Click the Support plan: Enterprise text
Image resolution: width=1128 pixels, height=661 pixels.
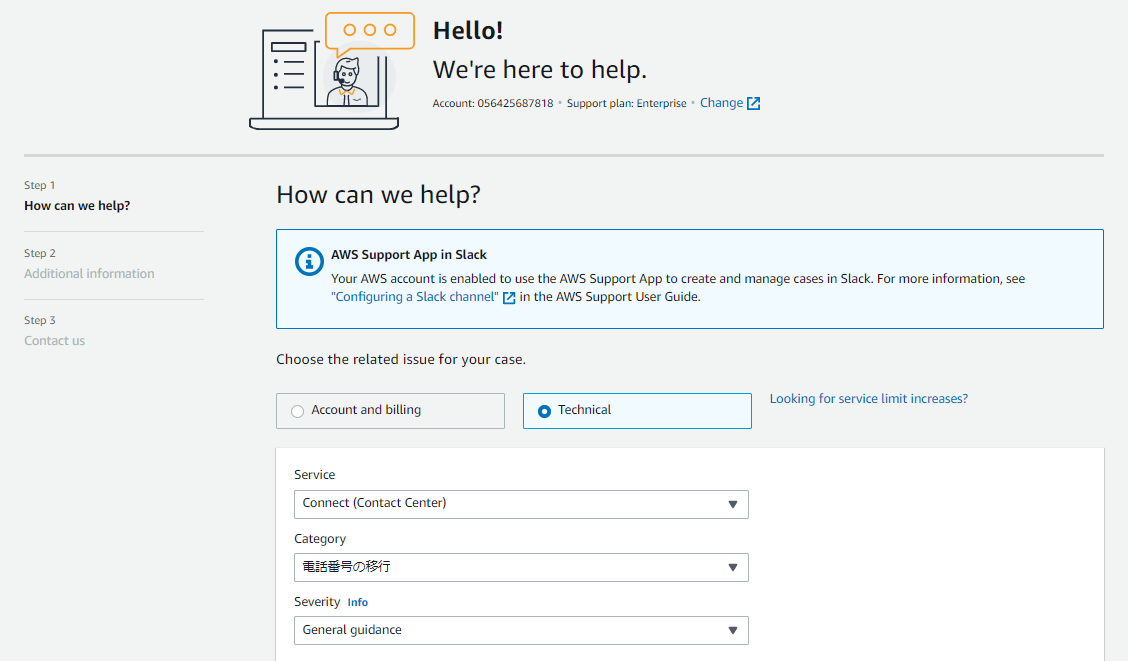point(627,104)
